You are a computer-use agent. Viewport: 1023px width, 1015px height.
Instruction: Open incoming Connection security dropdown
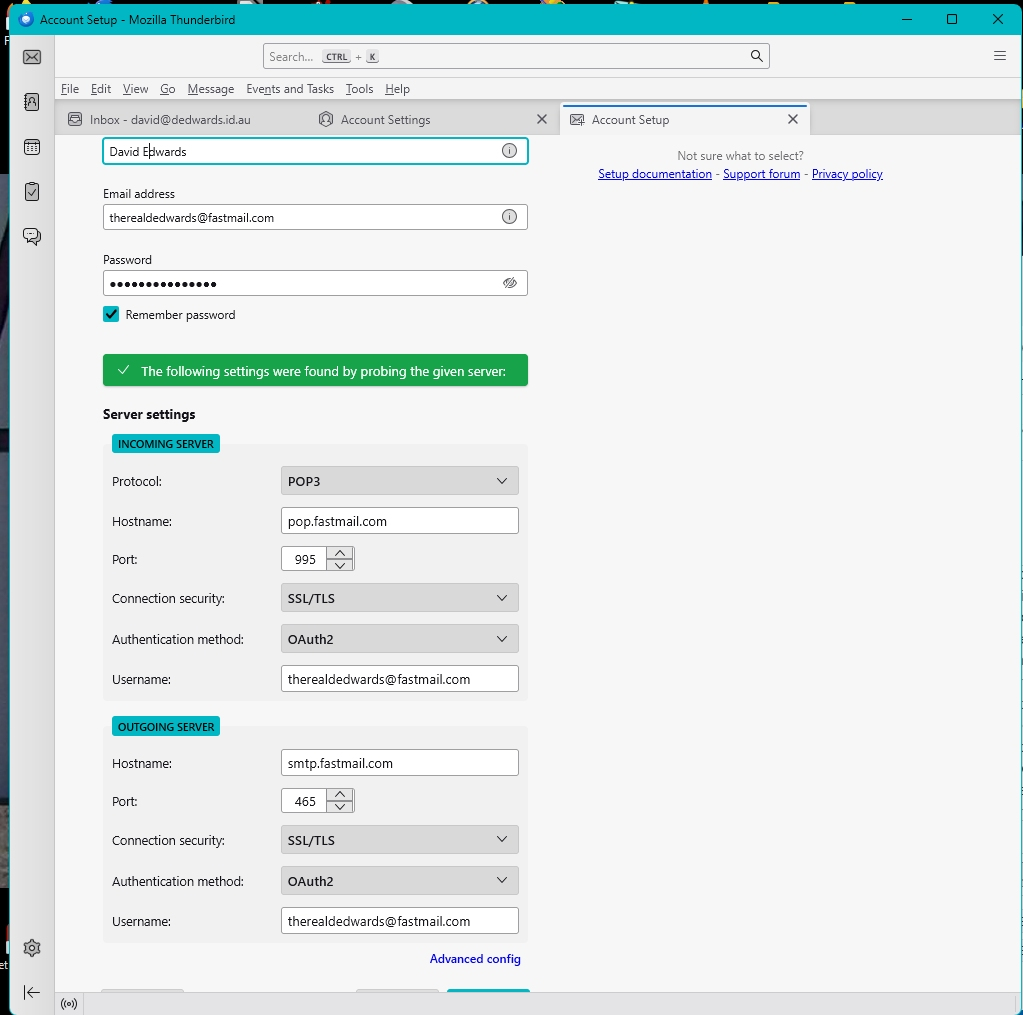[399, 598]
